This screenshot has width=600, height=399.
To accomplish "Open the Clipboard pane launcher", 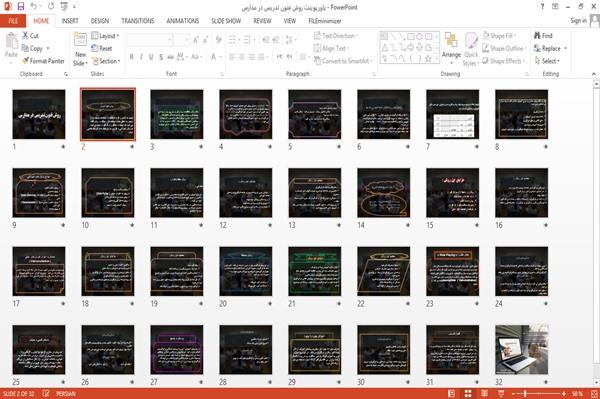I will [x=66, y=74].
